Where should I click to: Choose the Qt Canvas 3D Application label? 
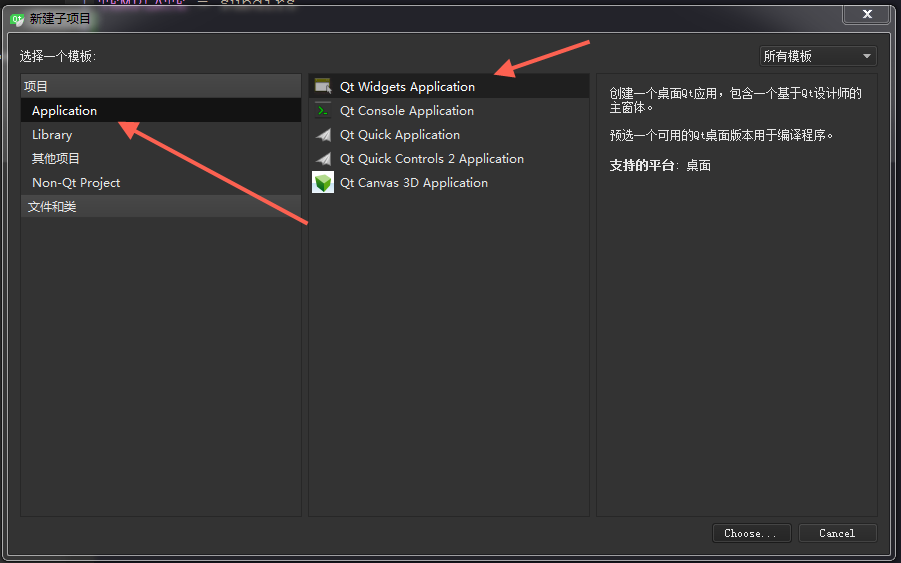[414, 183]
